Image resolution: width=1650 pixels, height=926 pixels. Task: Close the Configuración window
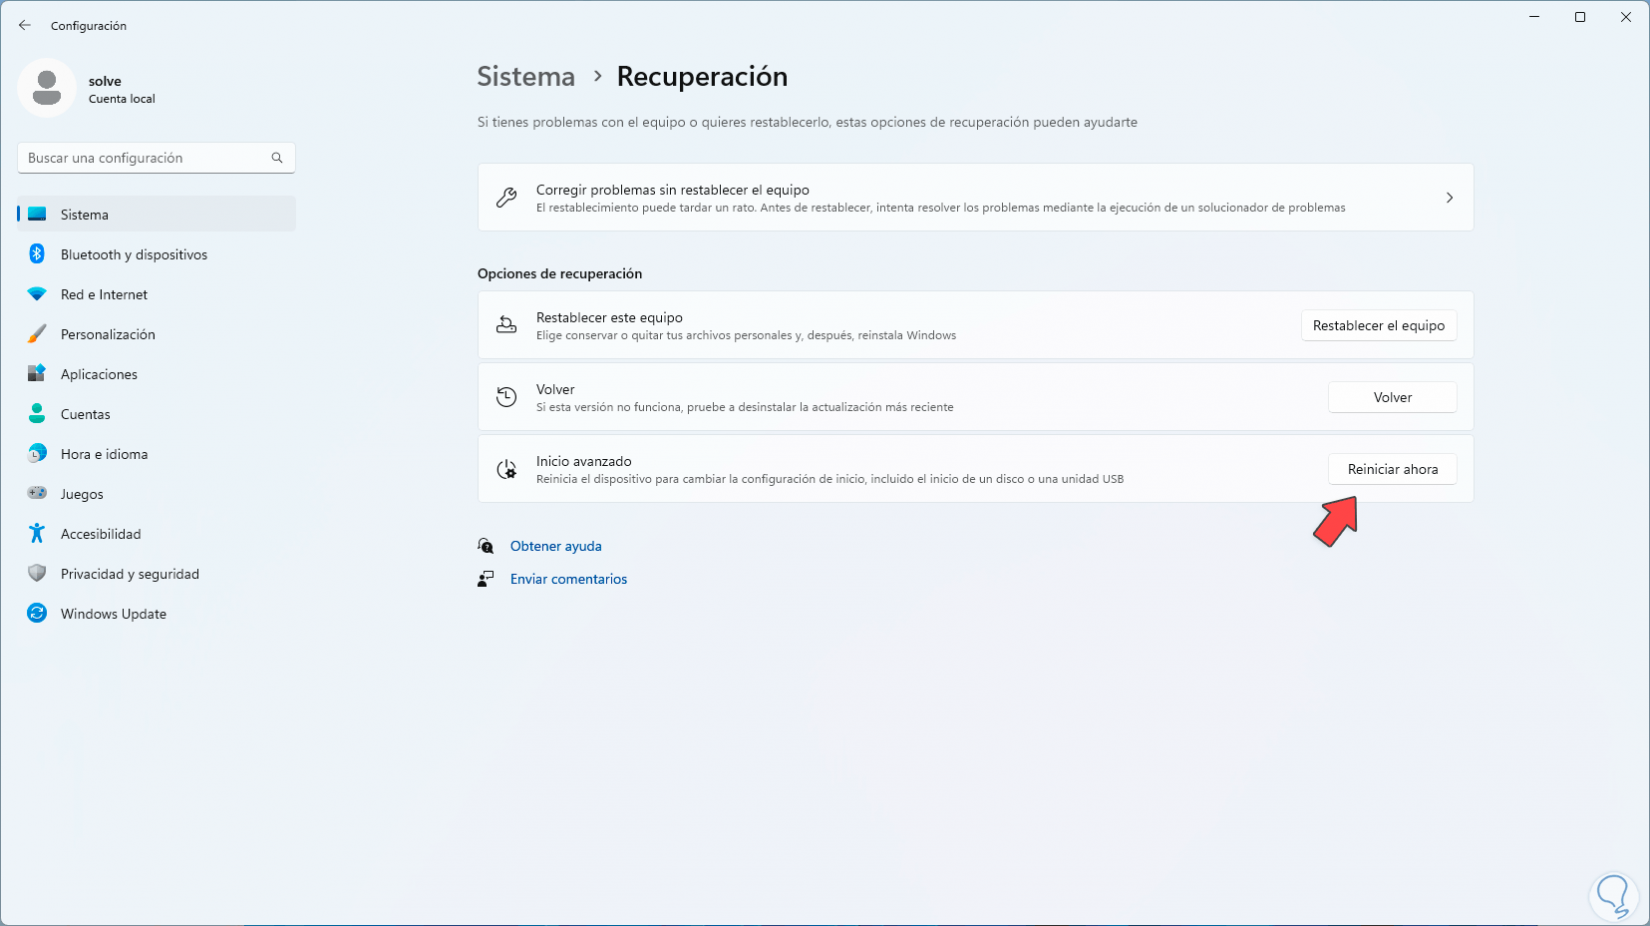click(x=1626, y=17)
